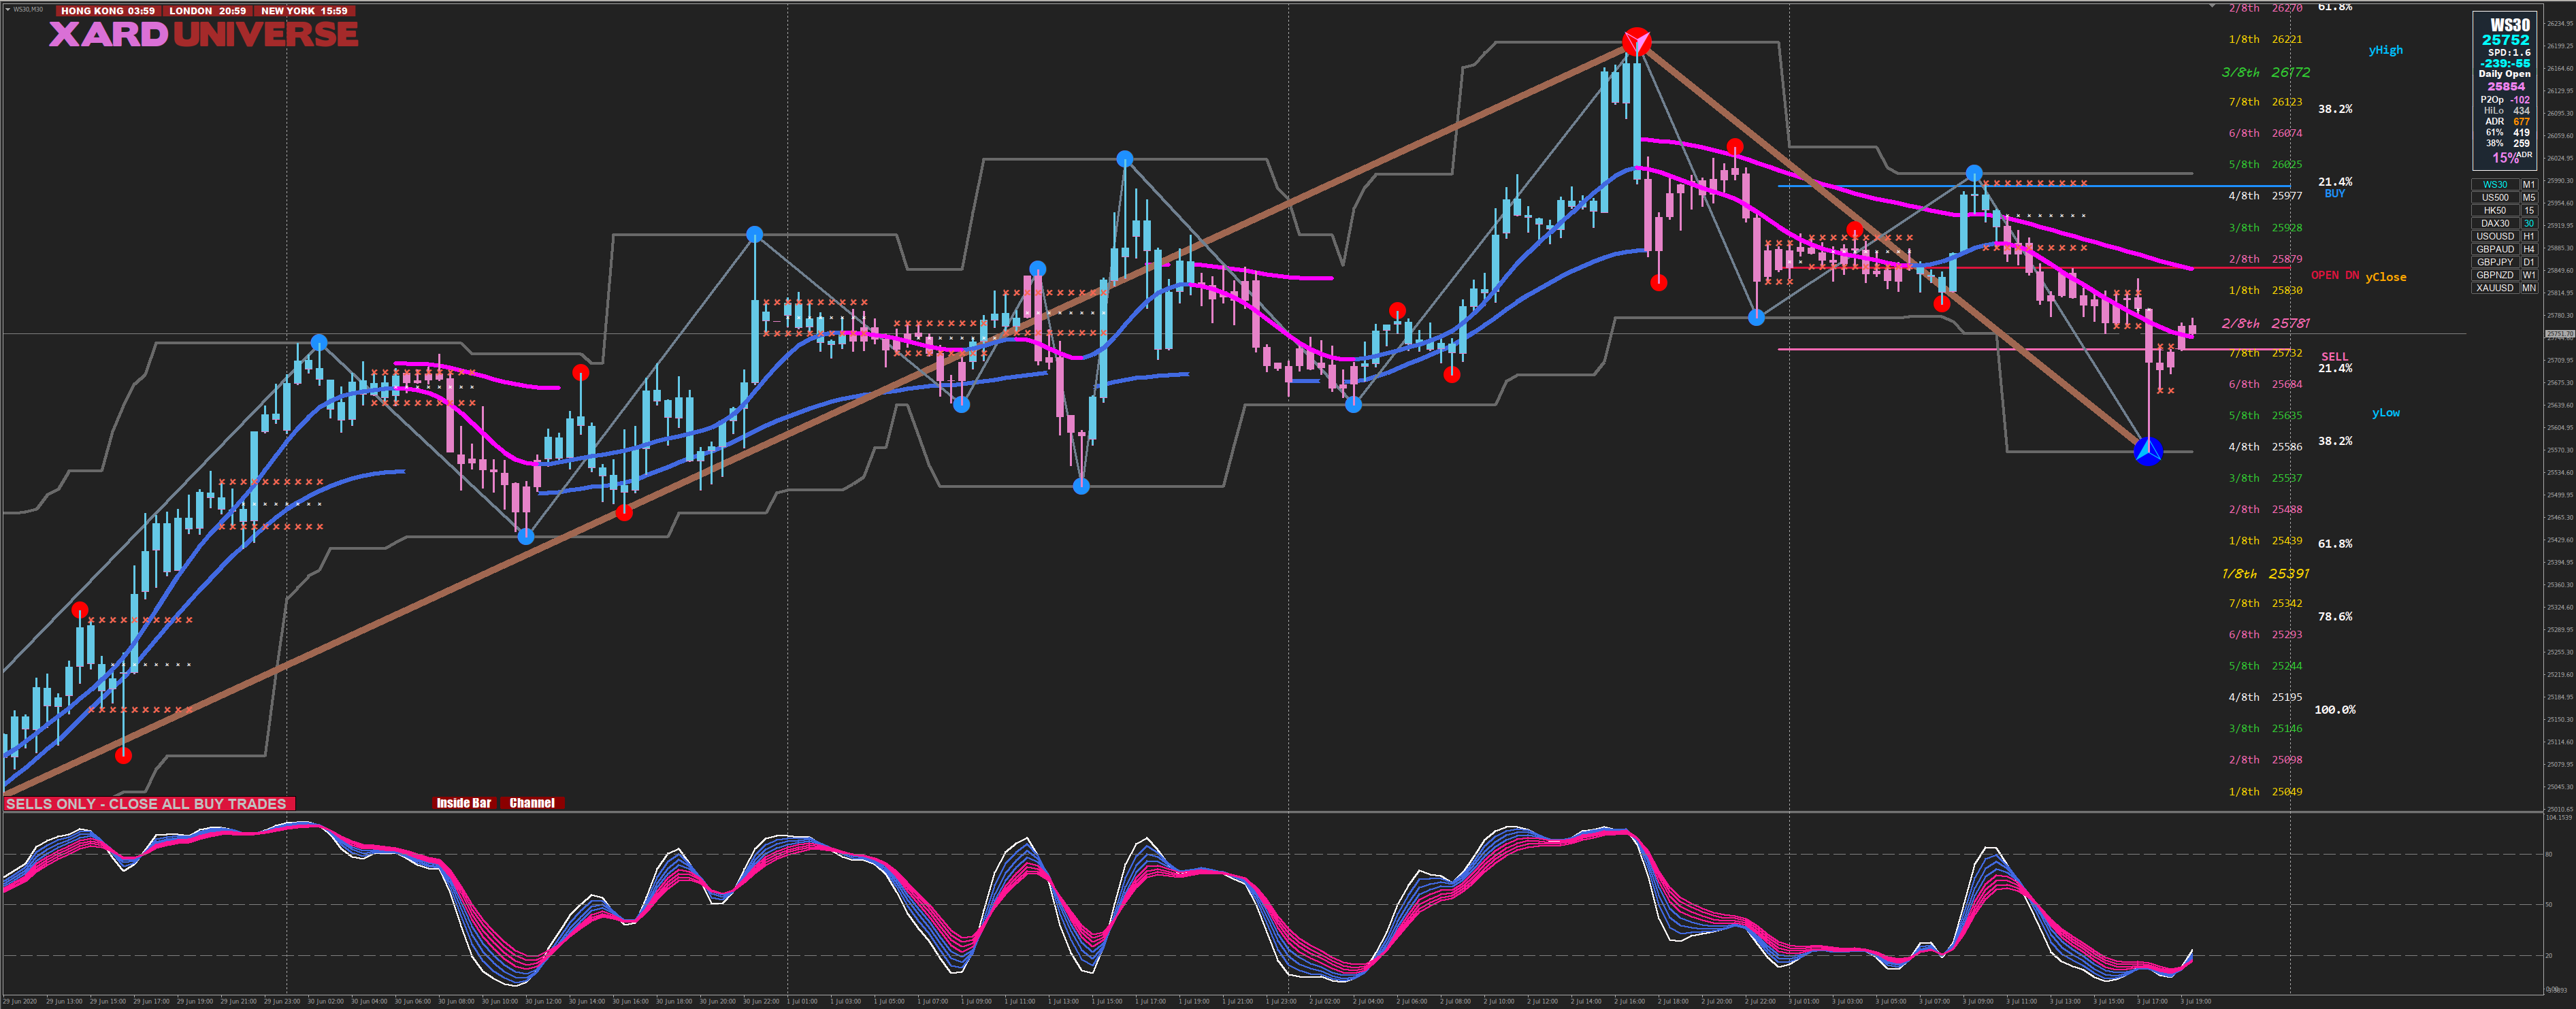Click the blue up-arrow marker at chart low
Image resolution: width=2576 pixels, height=1009 pixels.
(2148, 451)
